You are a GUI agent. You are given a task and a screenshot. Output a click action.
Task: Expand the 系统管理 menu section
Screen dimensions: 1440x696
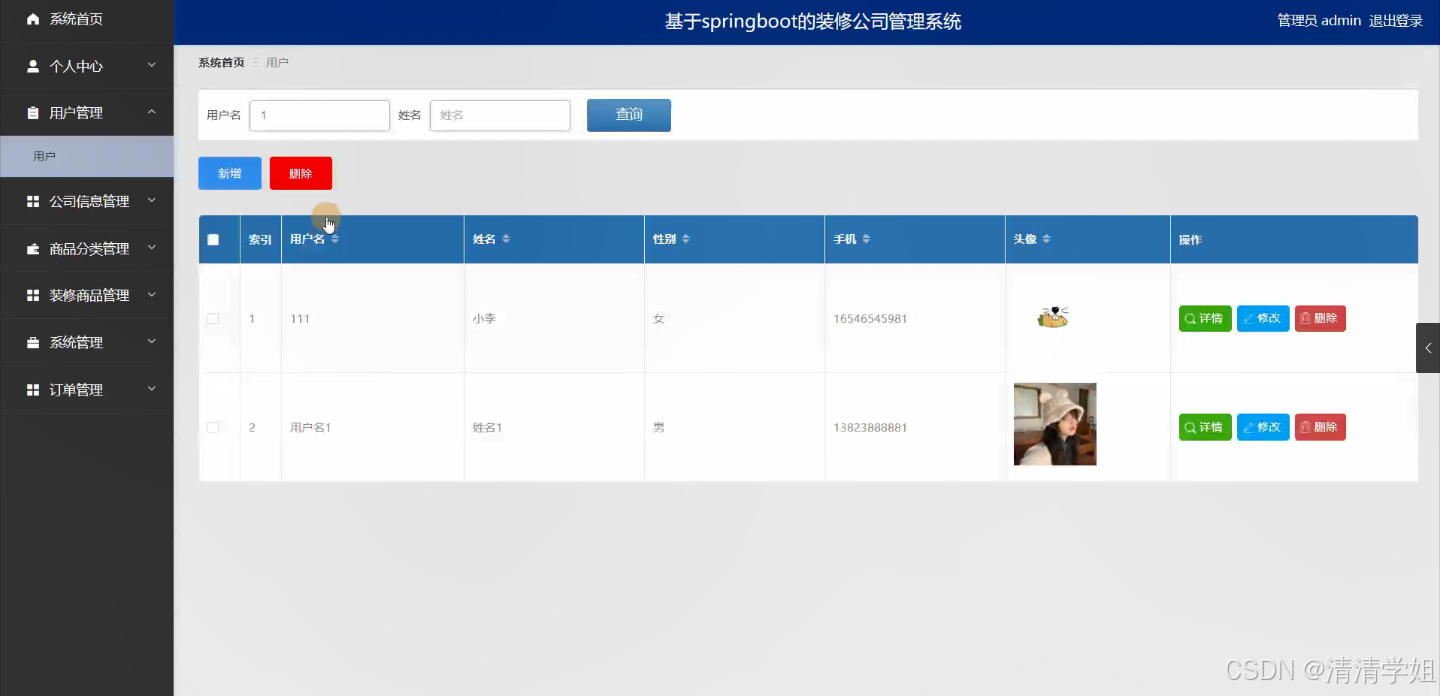(87, 342)
